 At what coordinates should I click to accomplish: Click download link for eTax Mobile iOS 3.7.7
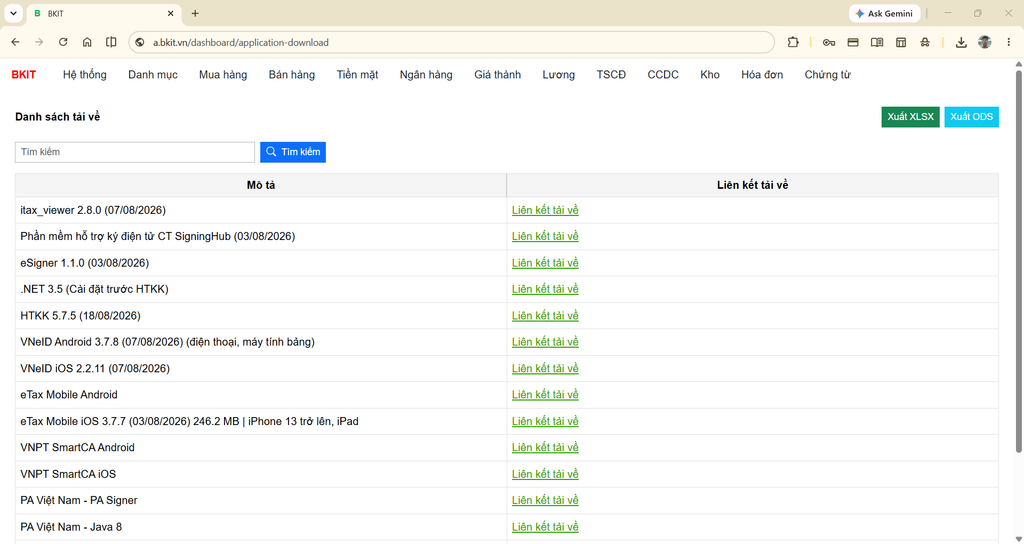tap(545, 422)
